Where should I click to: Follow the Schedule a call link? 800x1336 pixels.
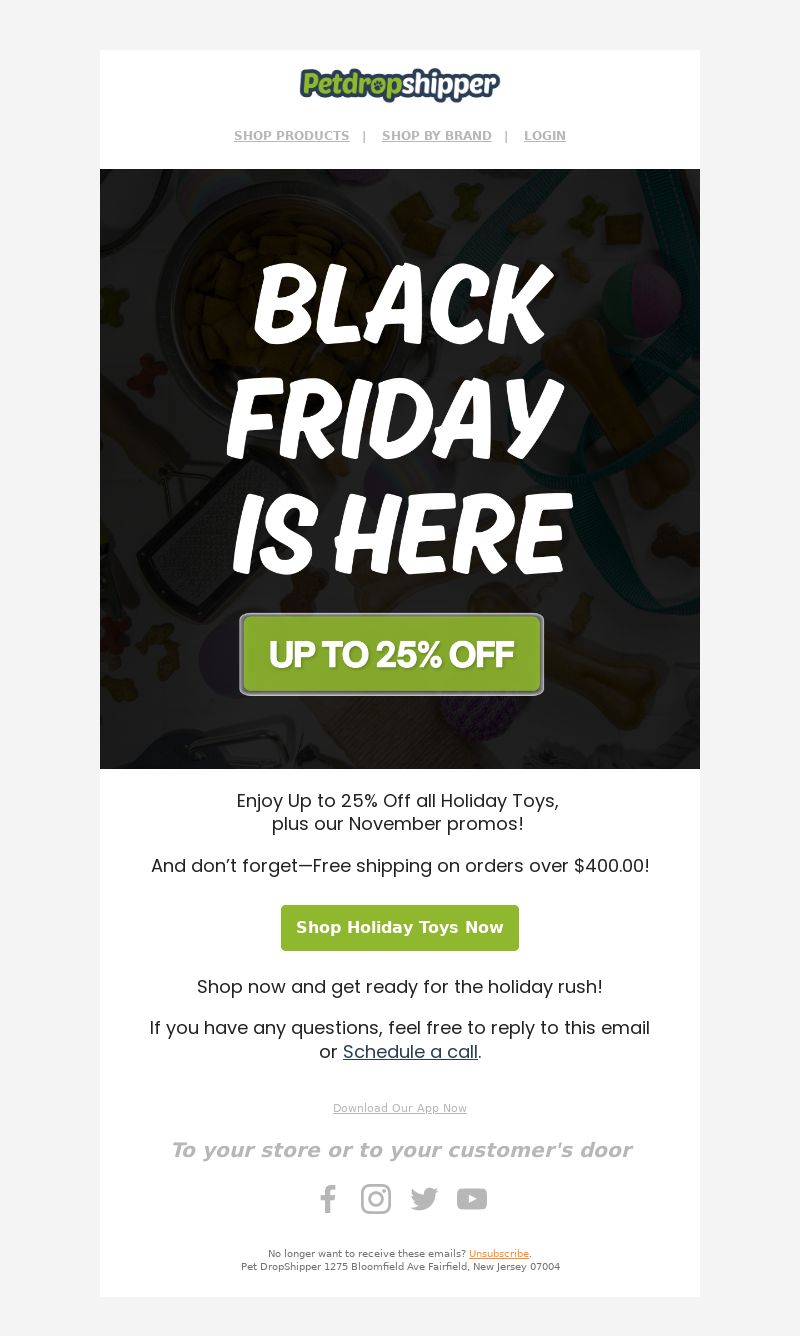(x=410, y=1052)
